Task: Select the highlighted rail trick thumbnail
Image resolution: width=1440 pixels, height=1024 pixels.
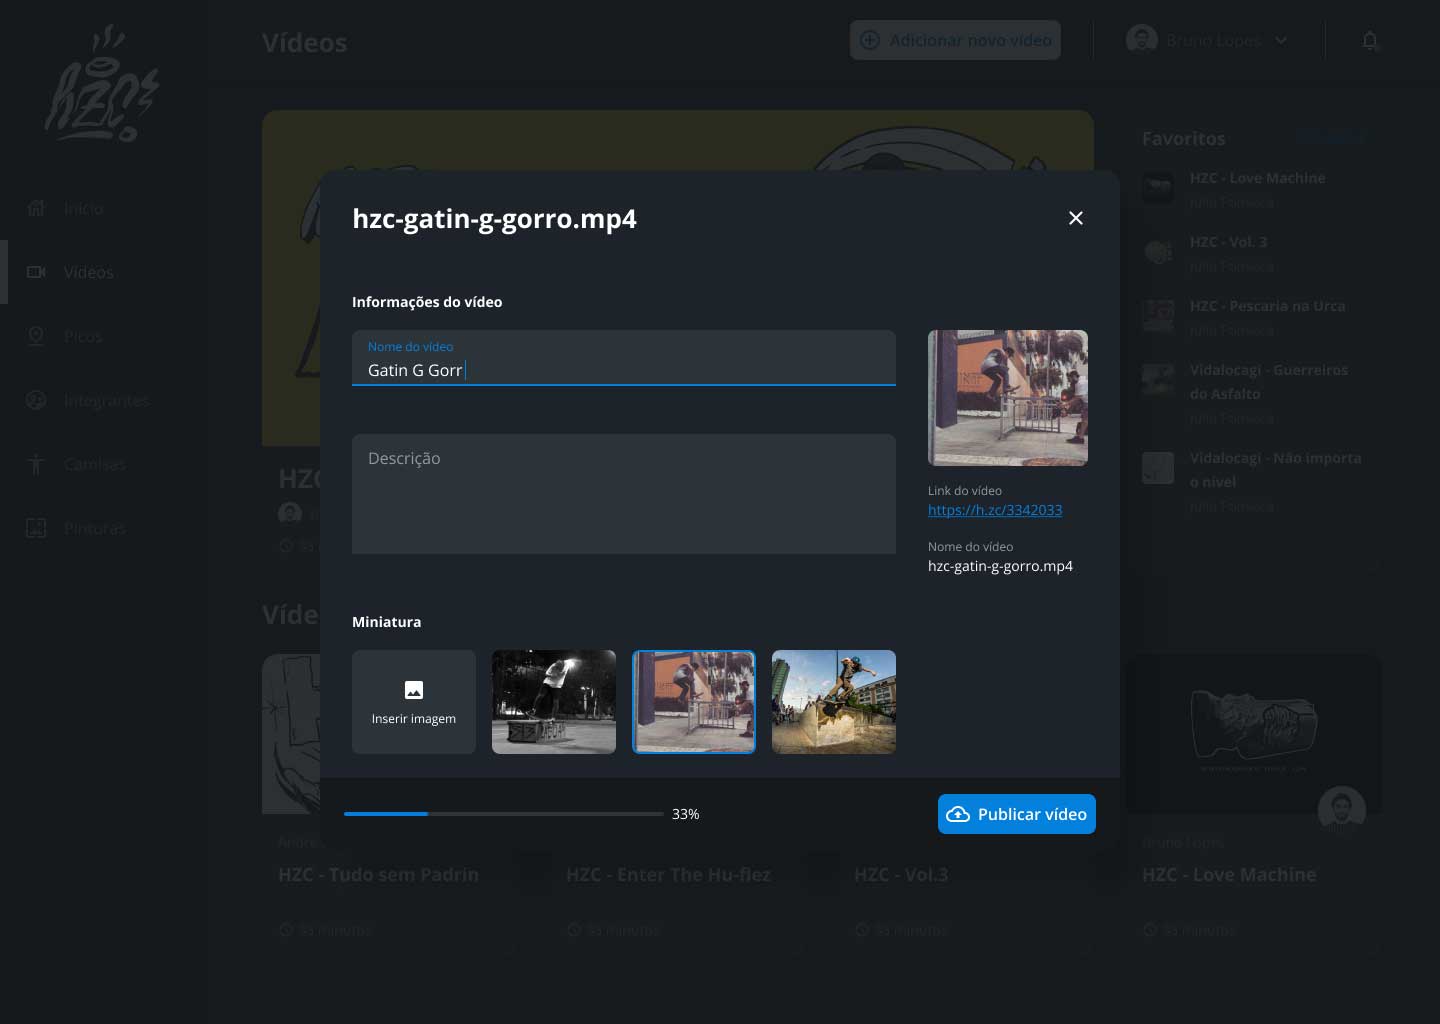Action: pyautogui.click(x=694, y=702)
